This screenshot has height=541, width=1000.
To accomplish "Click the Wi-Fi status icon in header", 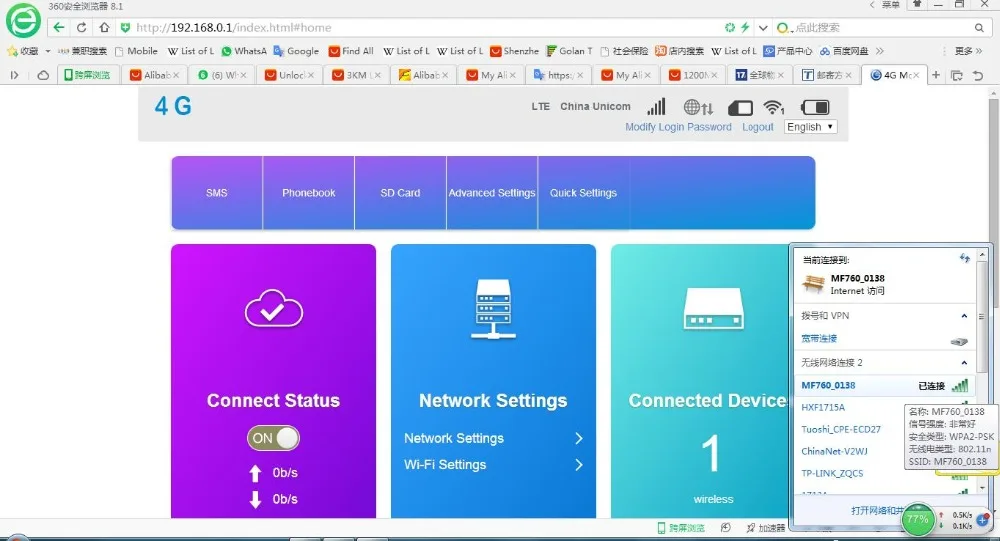I will (x=774, y=107).
